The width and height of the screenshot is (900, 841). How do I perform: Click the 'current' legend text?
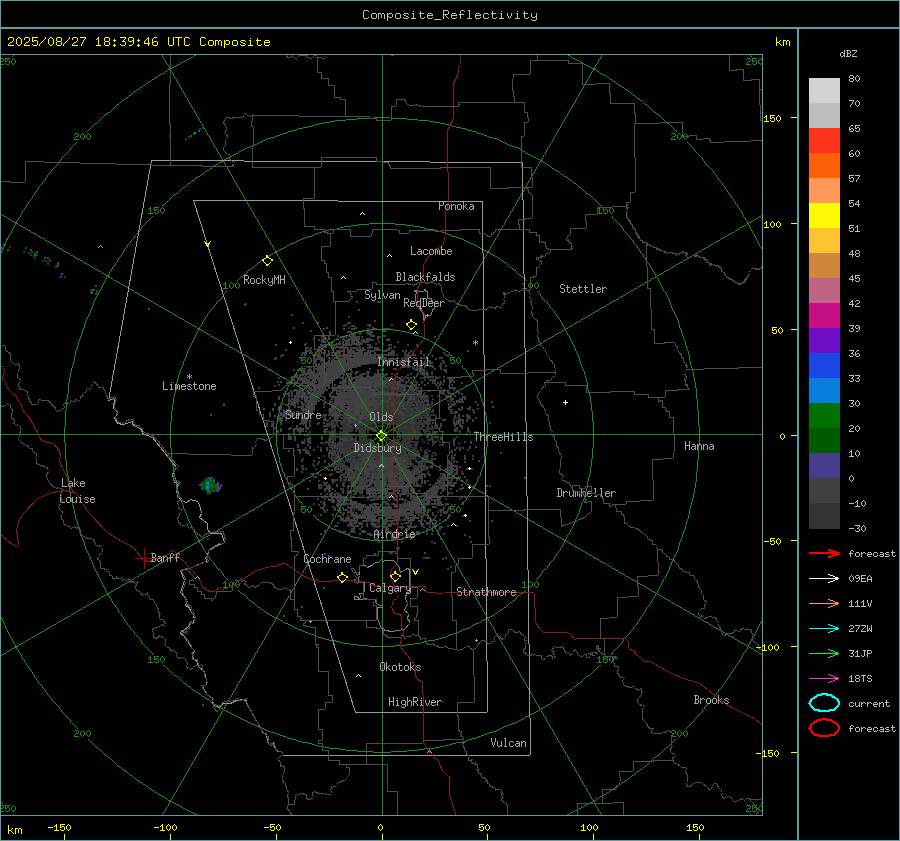pos(869,703)
